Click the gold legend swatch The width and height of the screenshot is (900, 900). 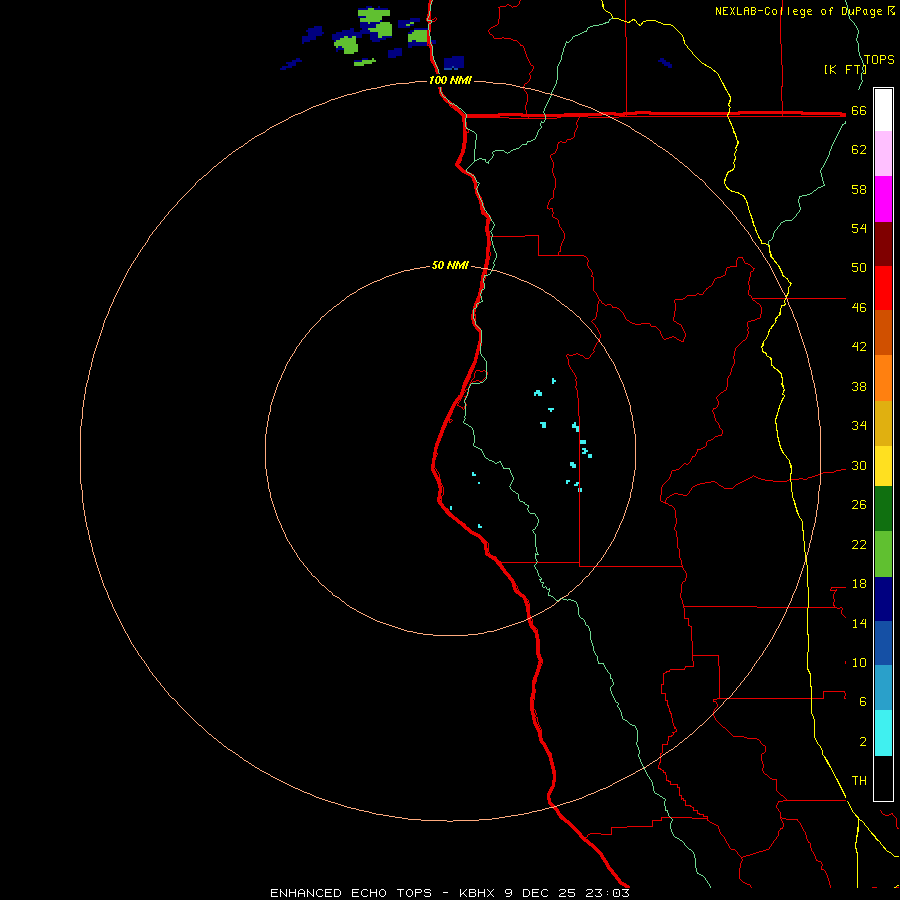[x=883, y=423]
